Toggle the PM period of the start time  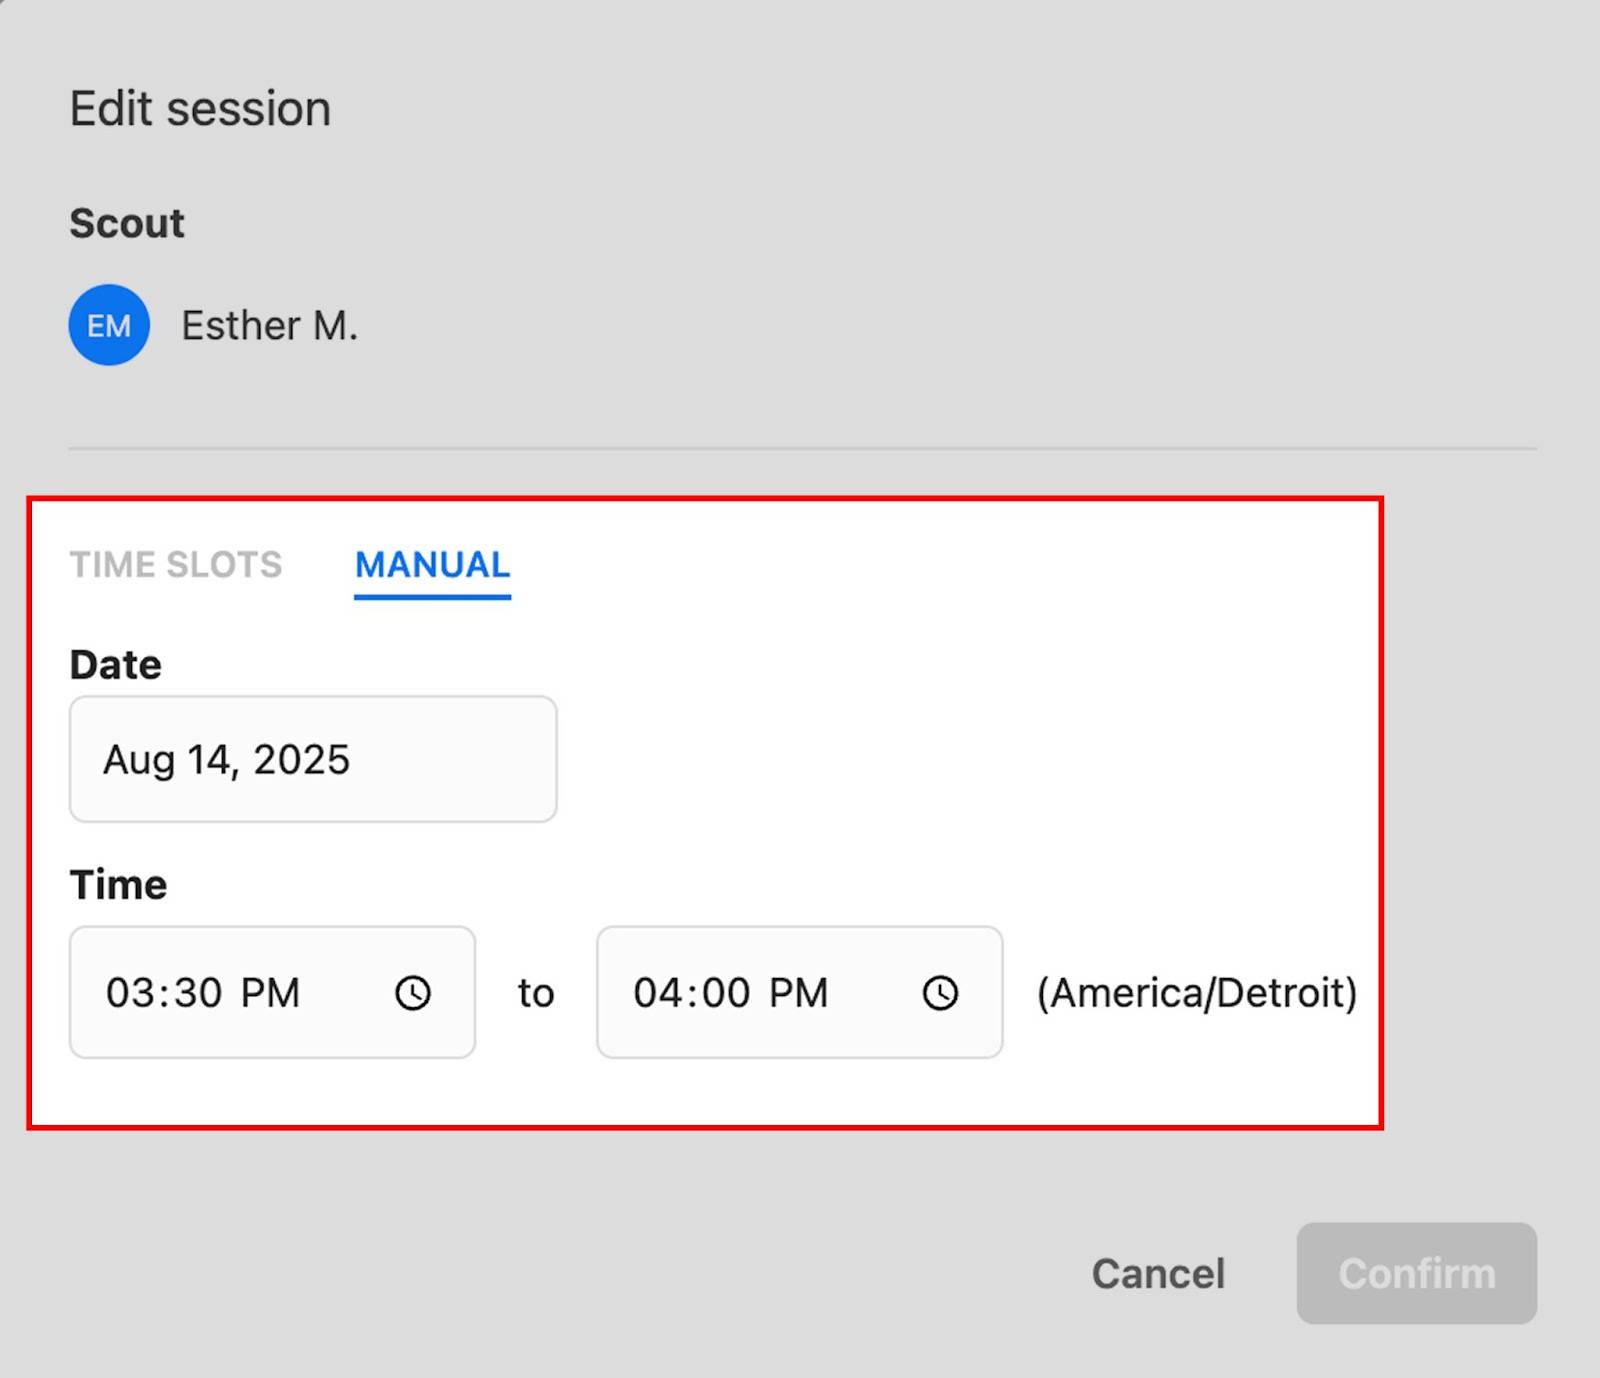[x=270, y=993]
